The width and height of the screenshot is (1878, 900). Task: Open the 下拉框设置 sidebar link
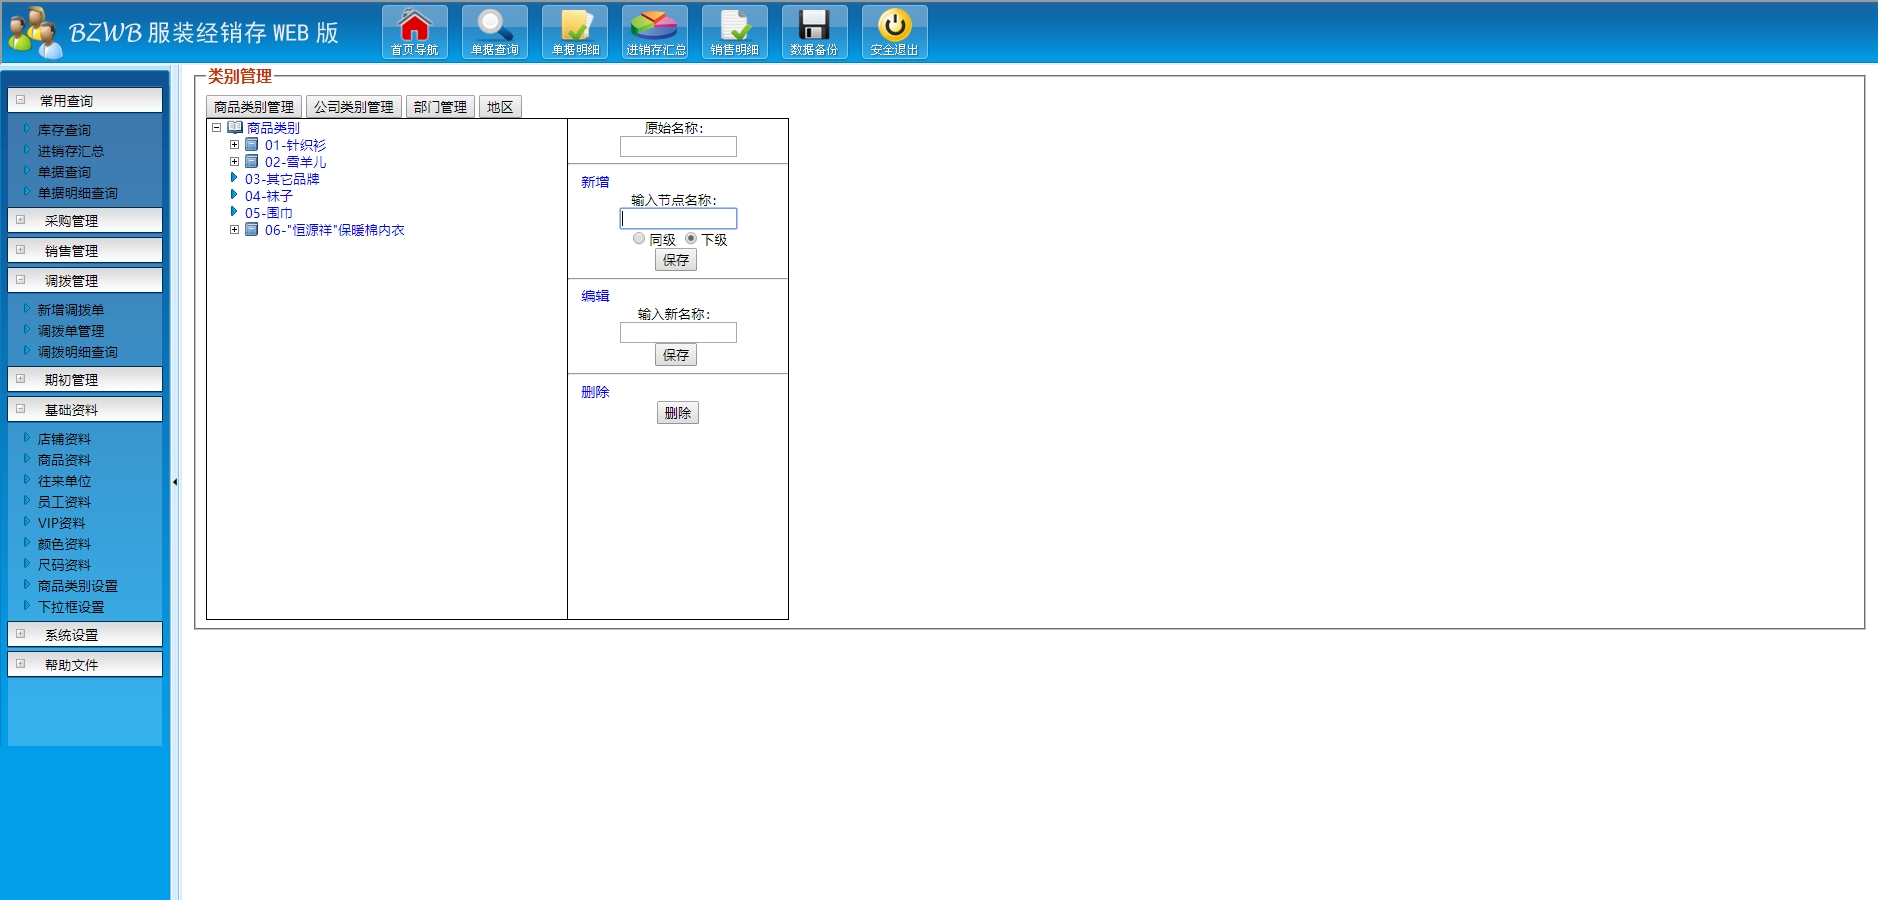[x=71, y=607]
